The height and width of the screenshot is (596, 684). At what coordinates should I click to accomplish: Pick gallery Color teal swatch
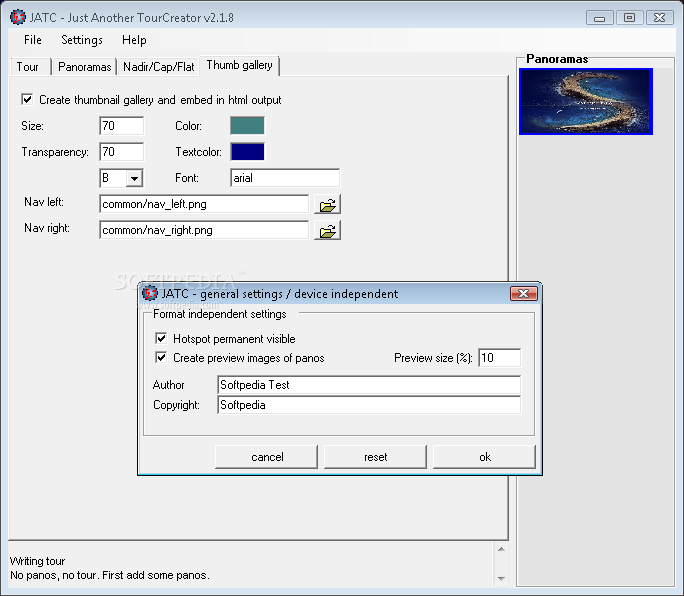247,126
